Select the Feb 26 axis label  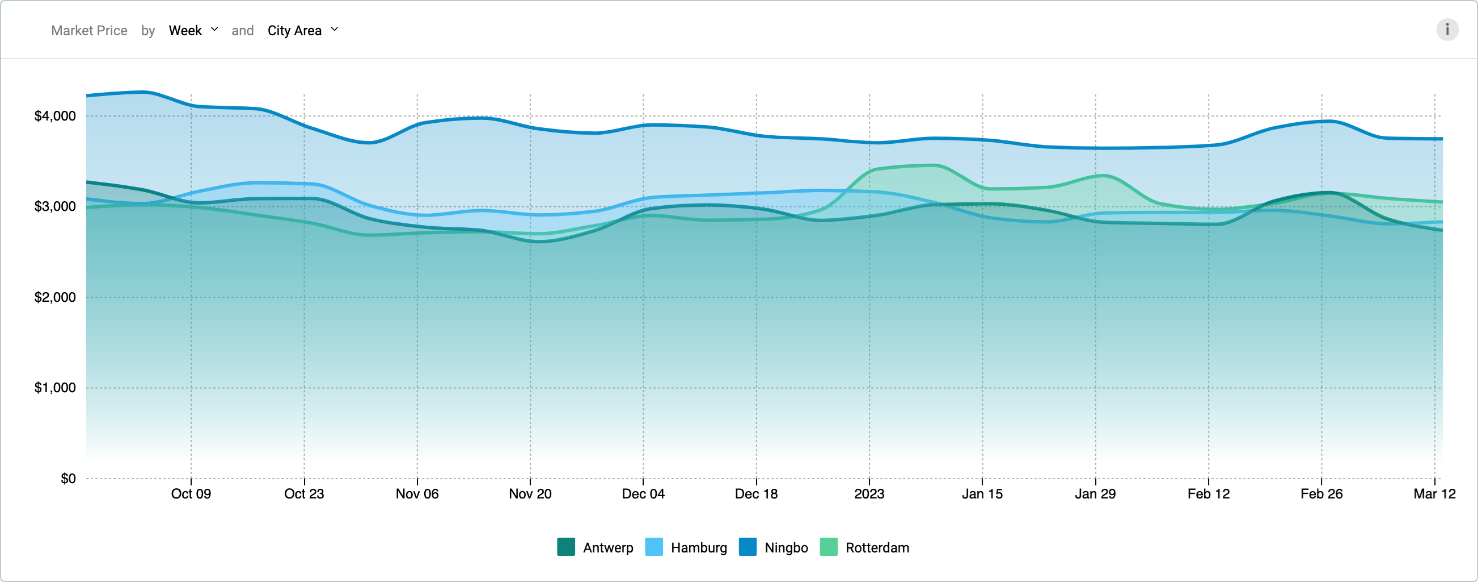[x=1322, y=494]
